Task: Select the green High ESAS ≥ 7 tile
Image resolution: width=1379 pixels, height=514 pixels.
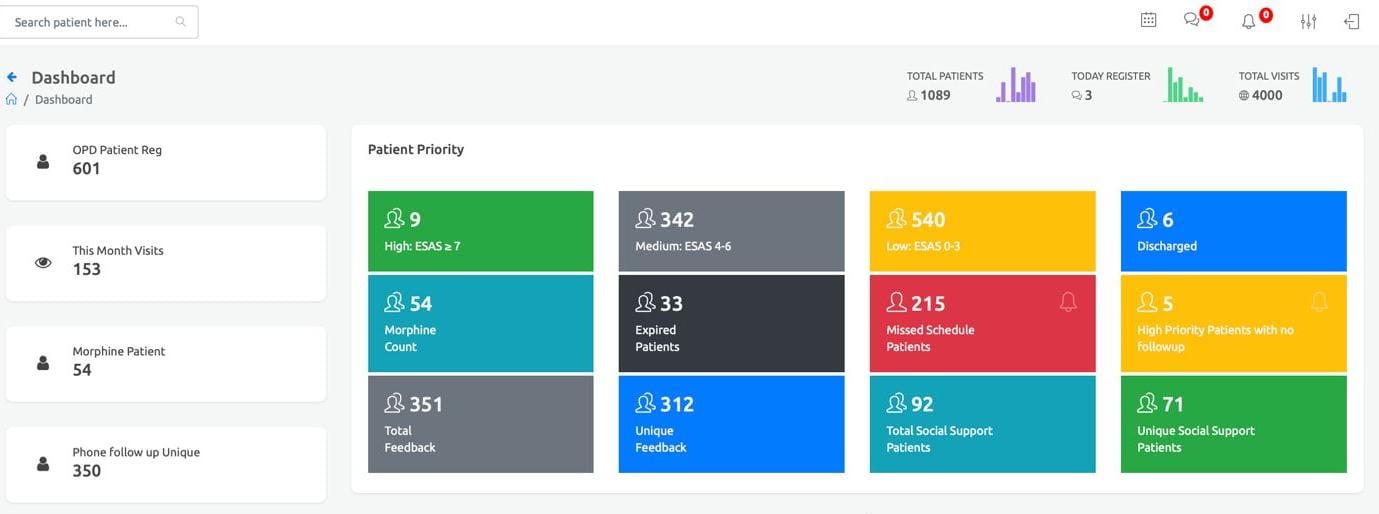Action: (x=480, y=231)
